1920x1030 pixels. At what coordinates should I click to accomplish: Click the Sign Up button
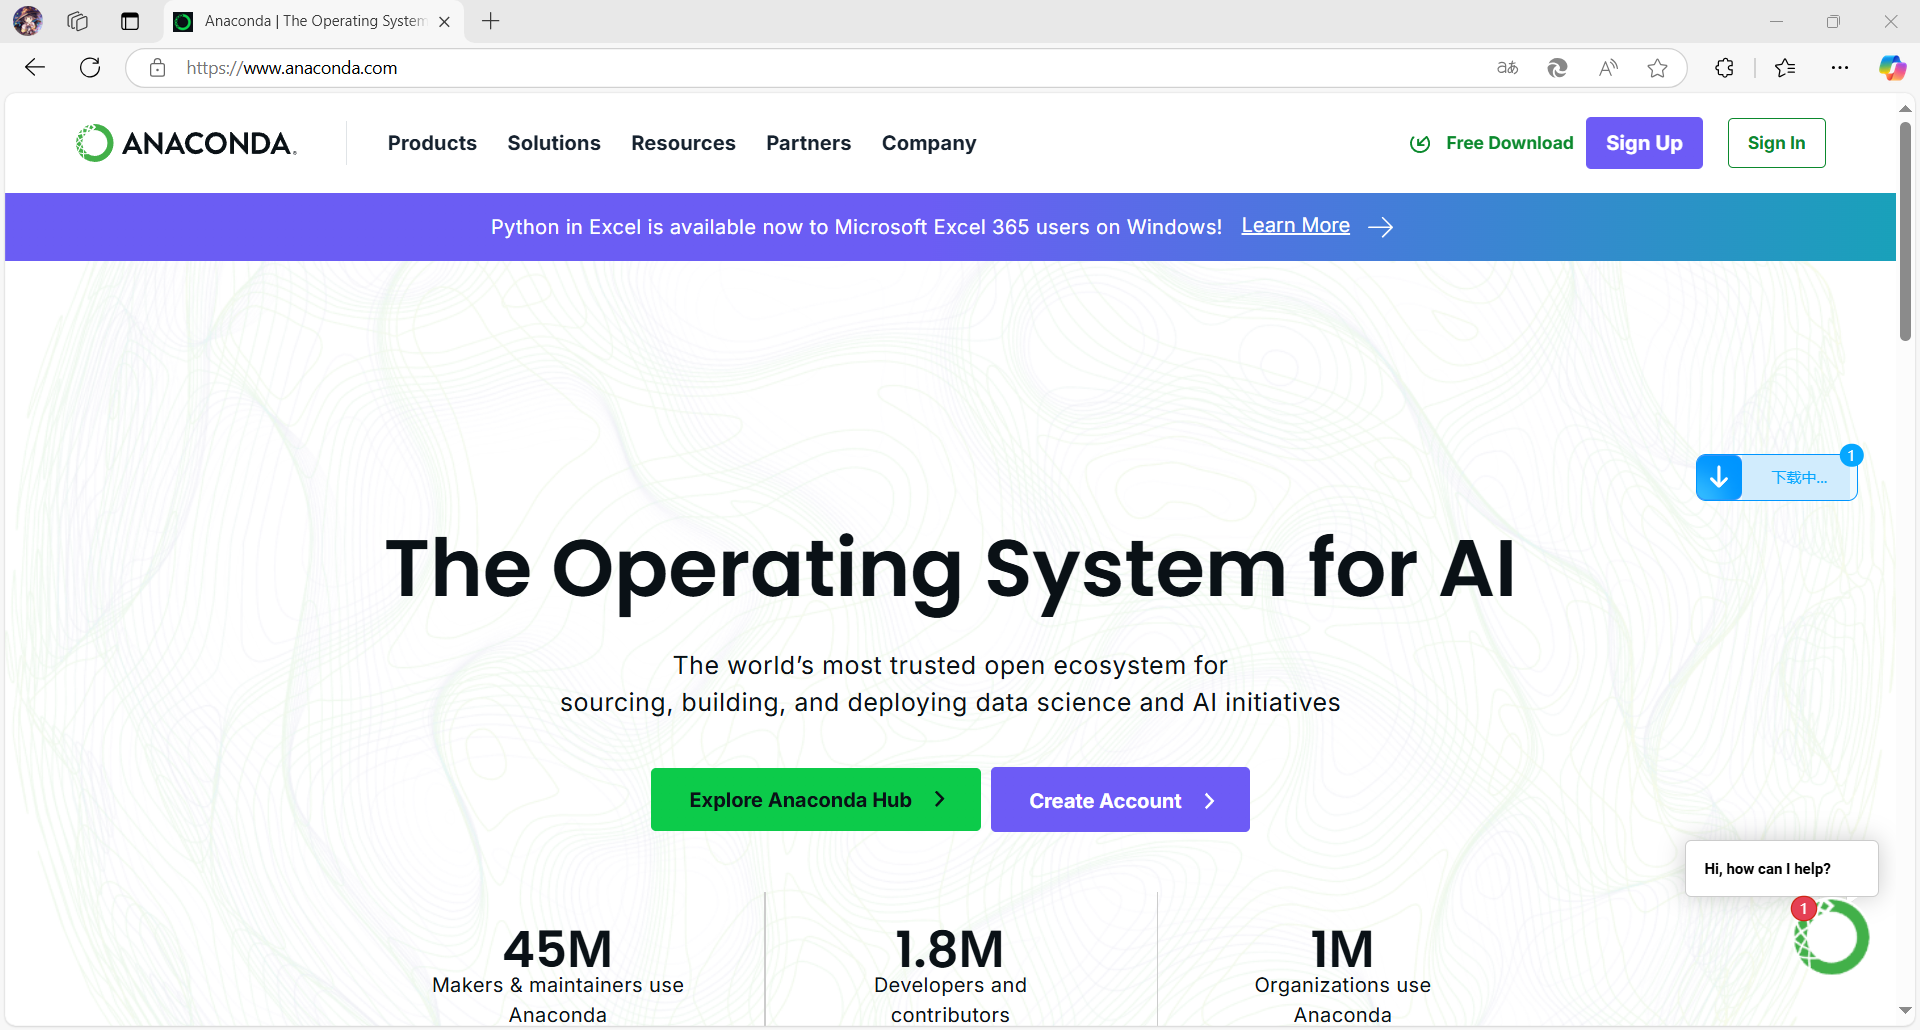coord(1644,143)
